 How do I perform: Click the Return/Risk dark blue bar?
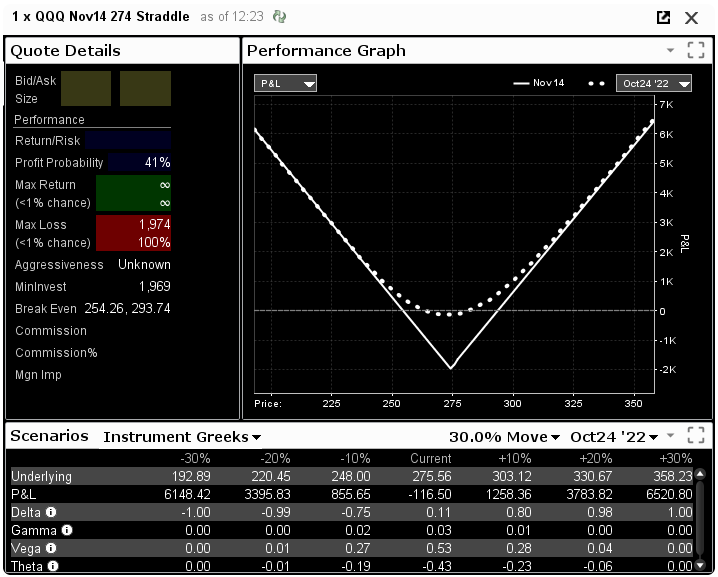(x=128, y=140)
